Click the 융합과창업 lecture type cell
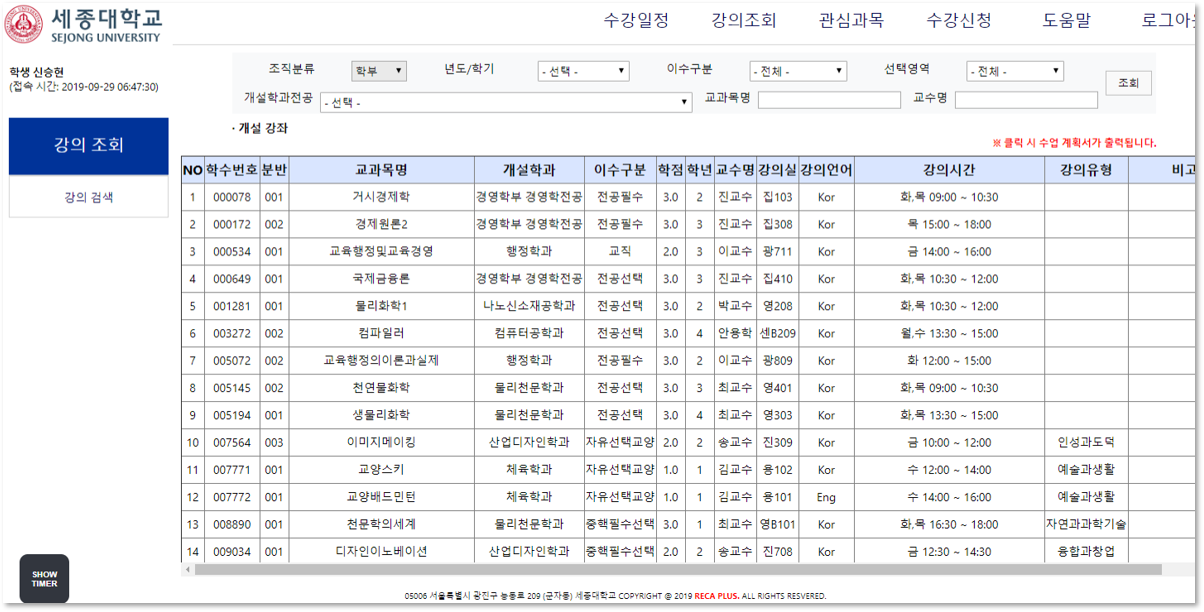This screenshot has height=612, width=1204. click(x=1086, y=551)
